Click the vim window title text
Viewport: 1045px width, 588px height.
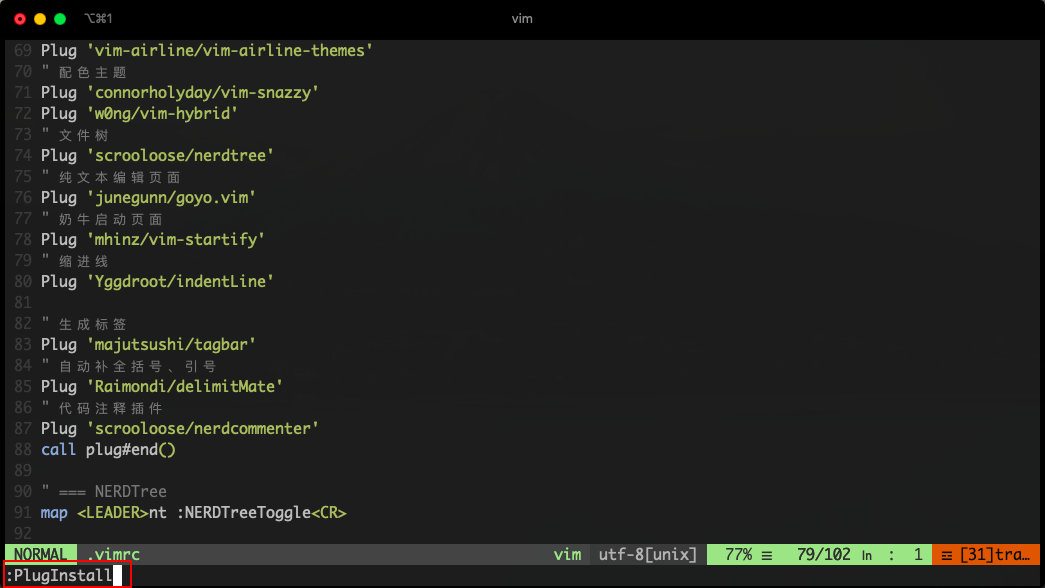[x=522, y=19]
